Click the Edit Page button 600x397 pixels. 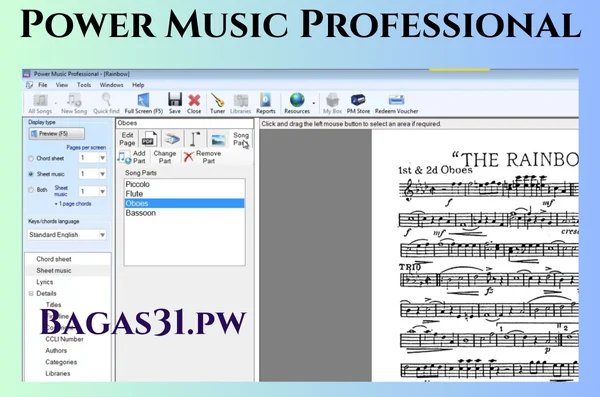(127, 139)
